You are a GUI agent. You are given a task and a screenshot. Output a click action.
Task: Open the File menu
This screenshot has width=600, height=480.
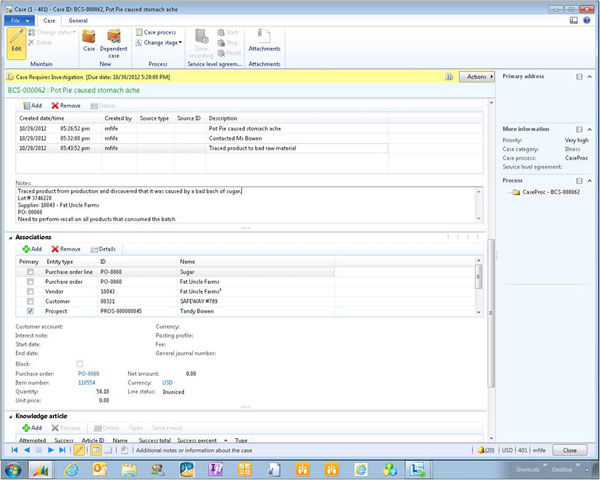pos(18,20)
